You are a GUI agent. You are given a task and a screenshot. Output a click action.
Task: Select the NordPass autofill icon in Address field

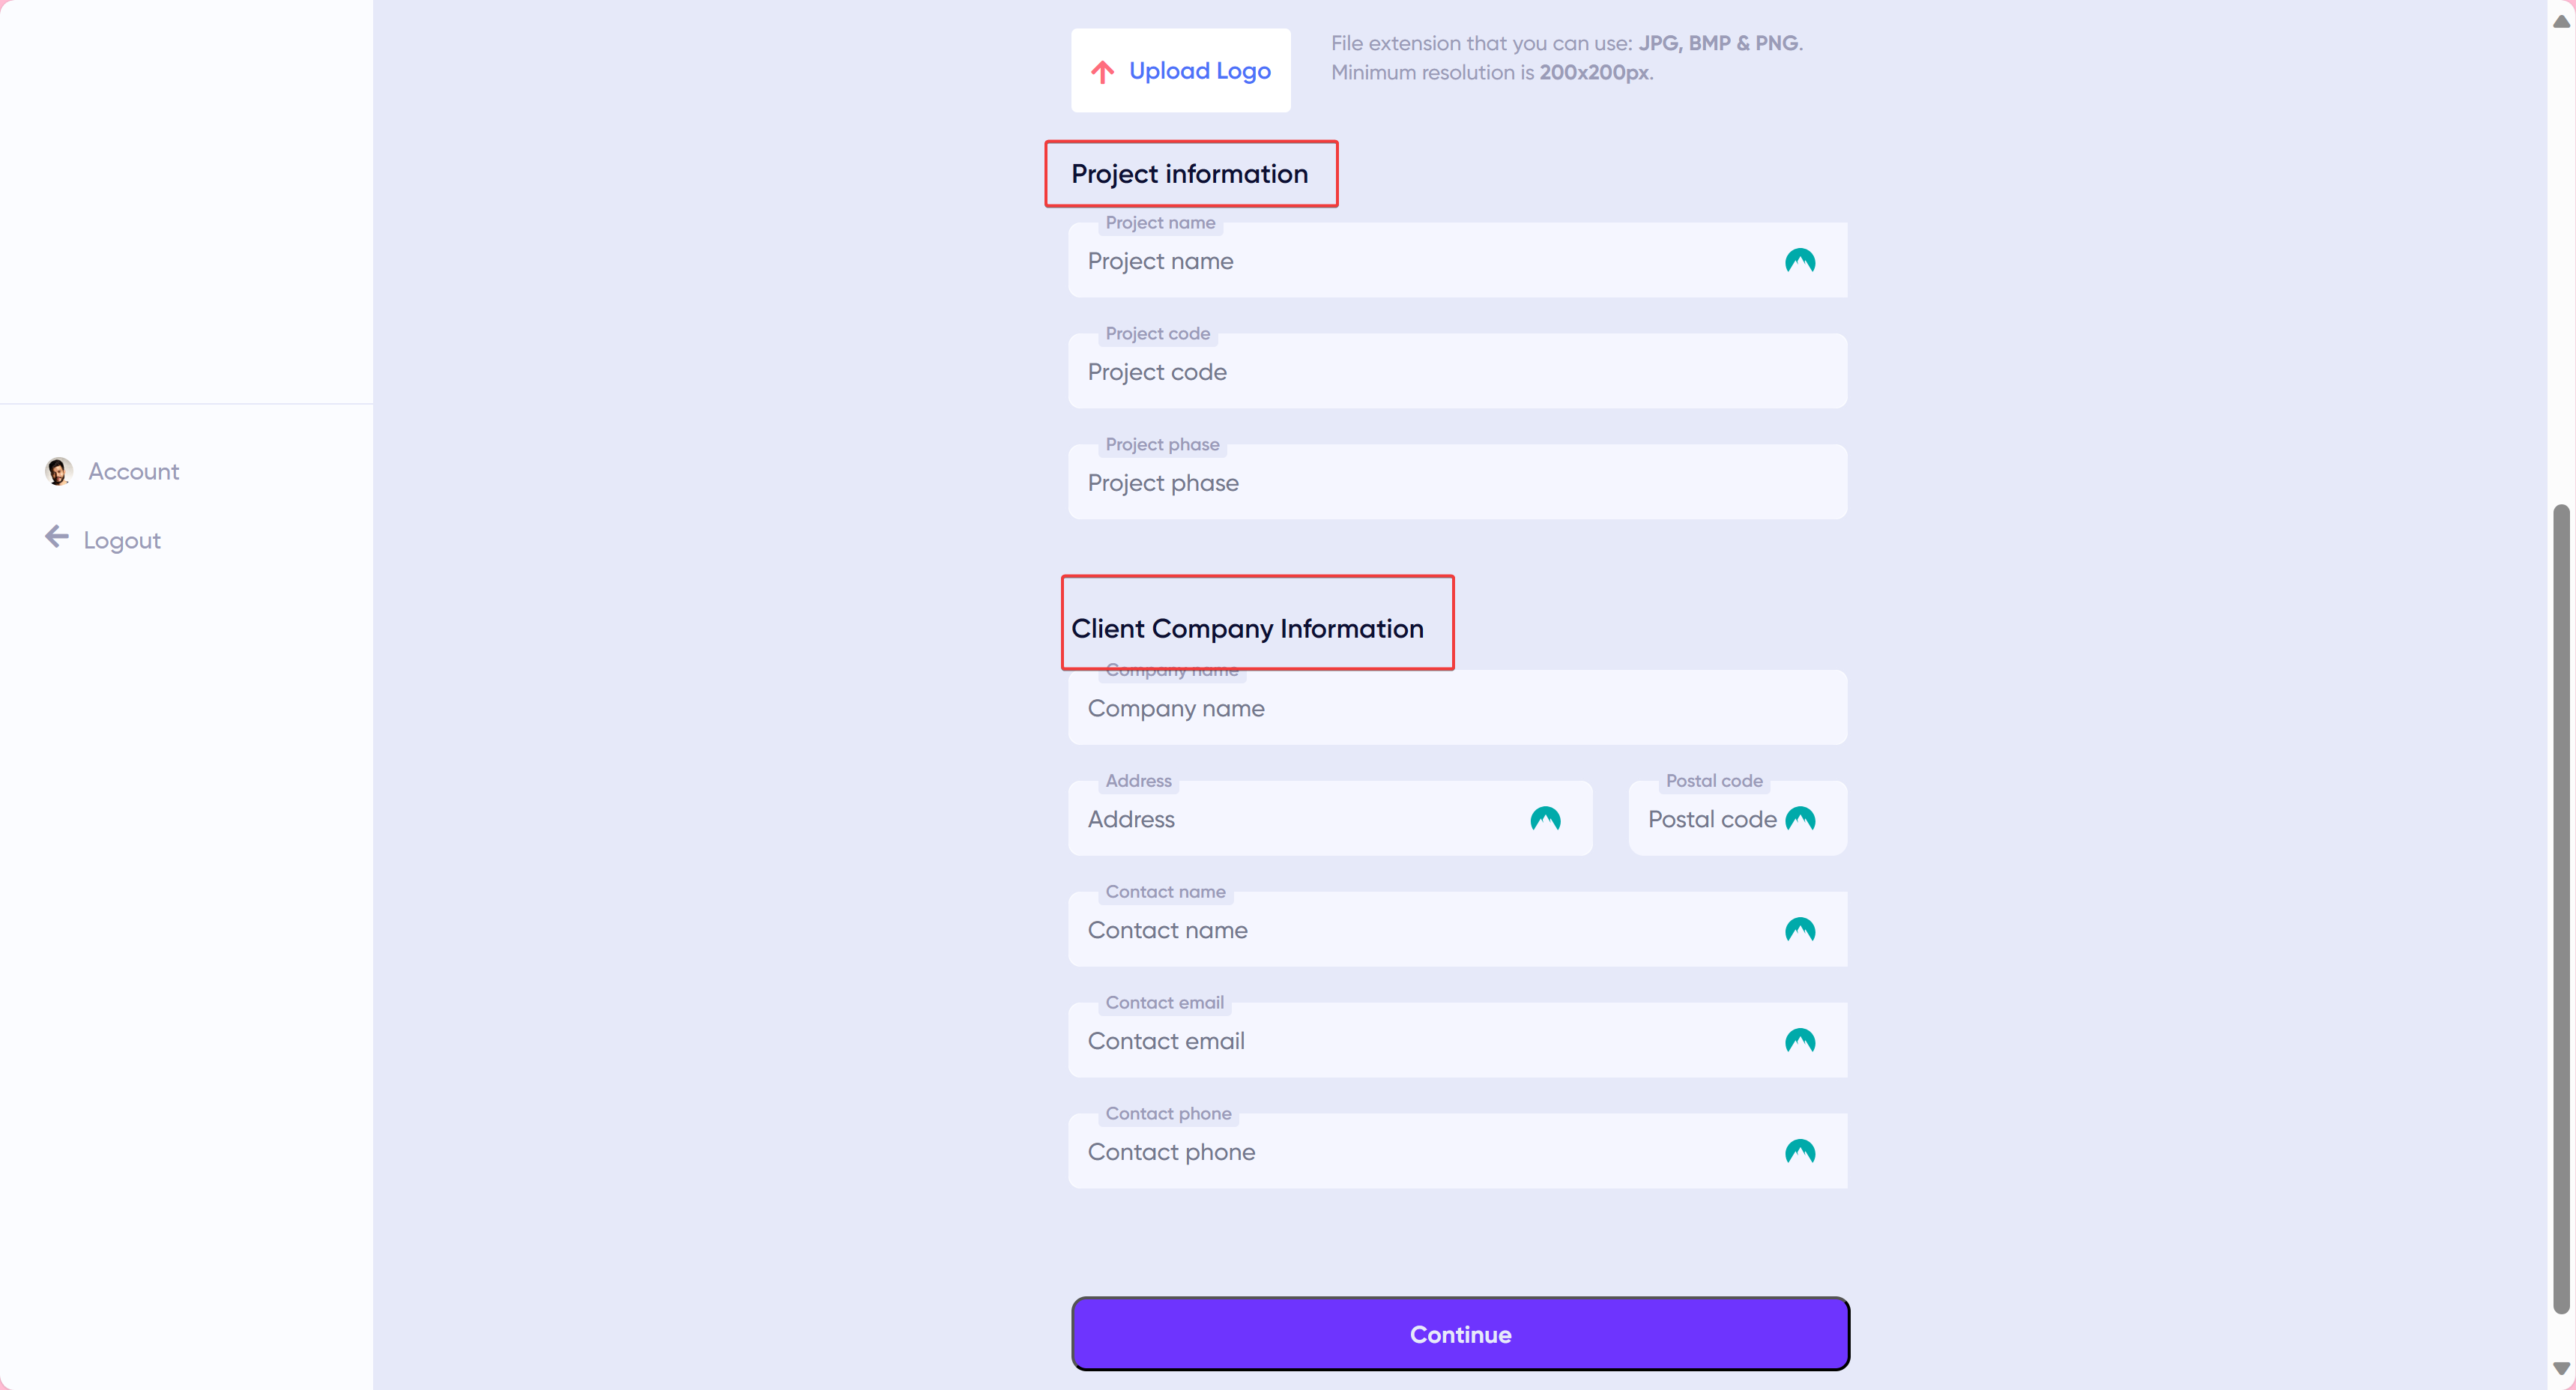[1545, 818]
